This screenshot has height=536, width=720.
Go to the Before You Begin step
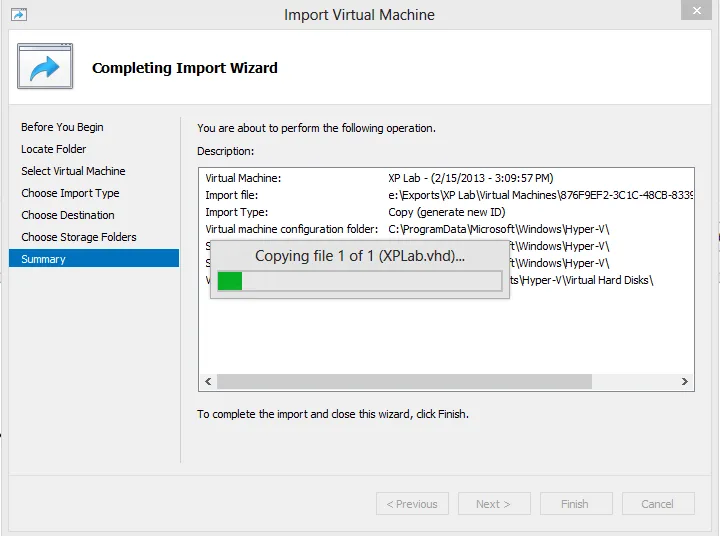click(62, 127)
